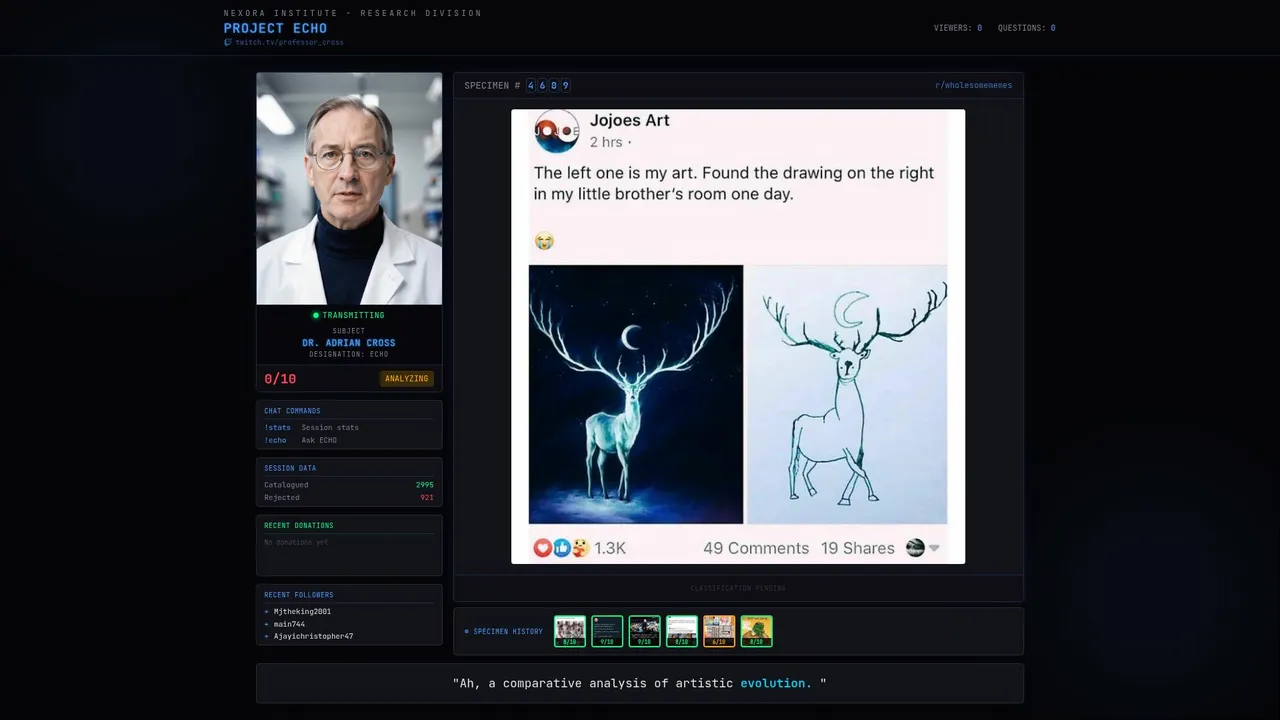
Task: Click the green Transmitting status dot
Action: 316,315
